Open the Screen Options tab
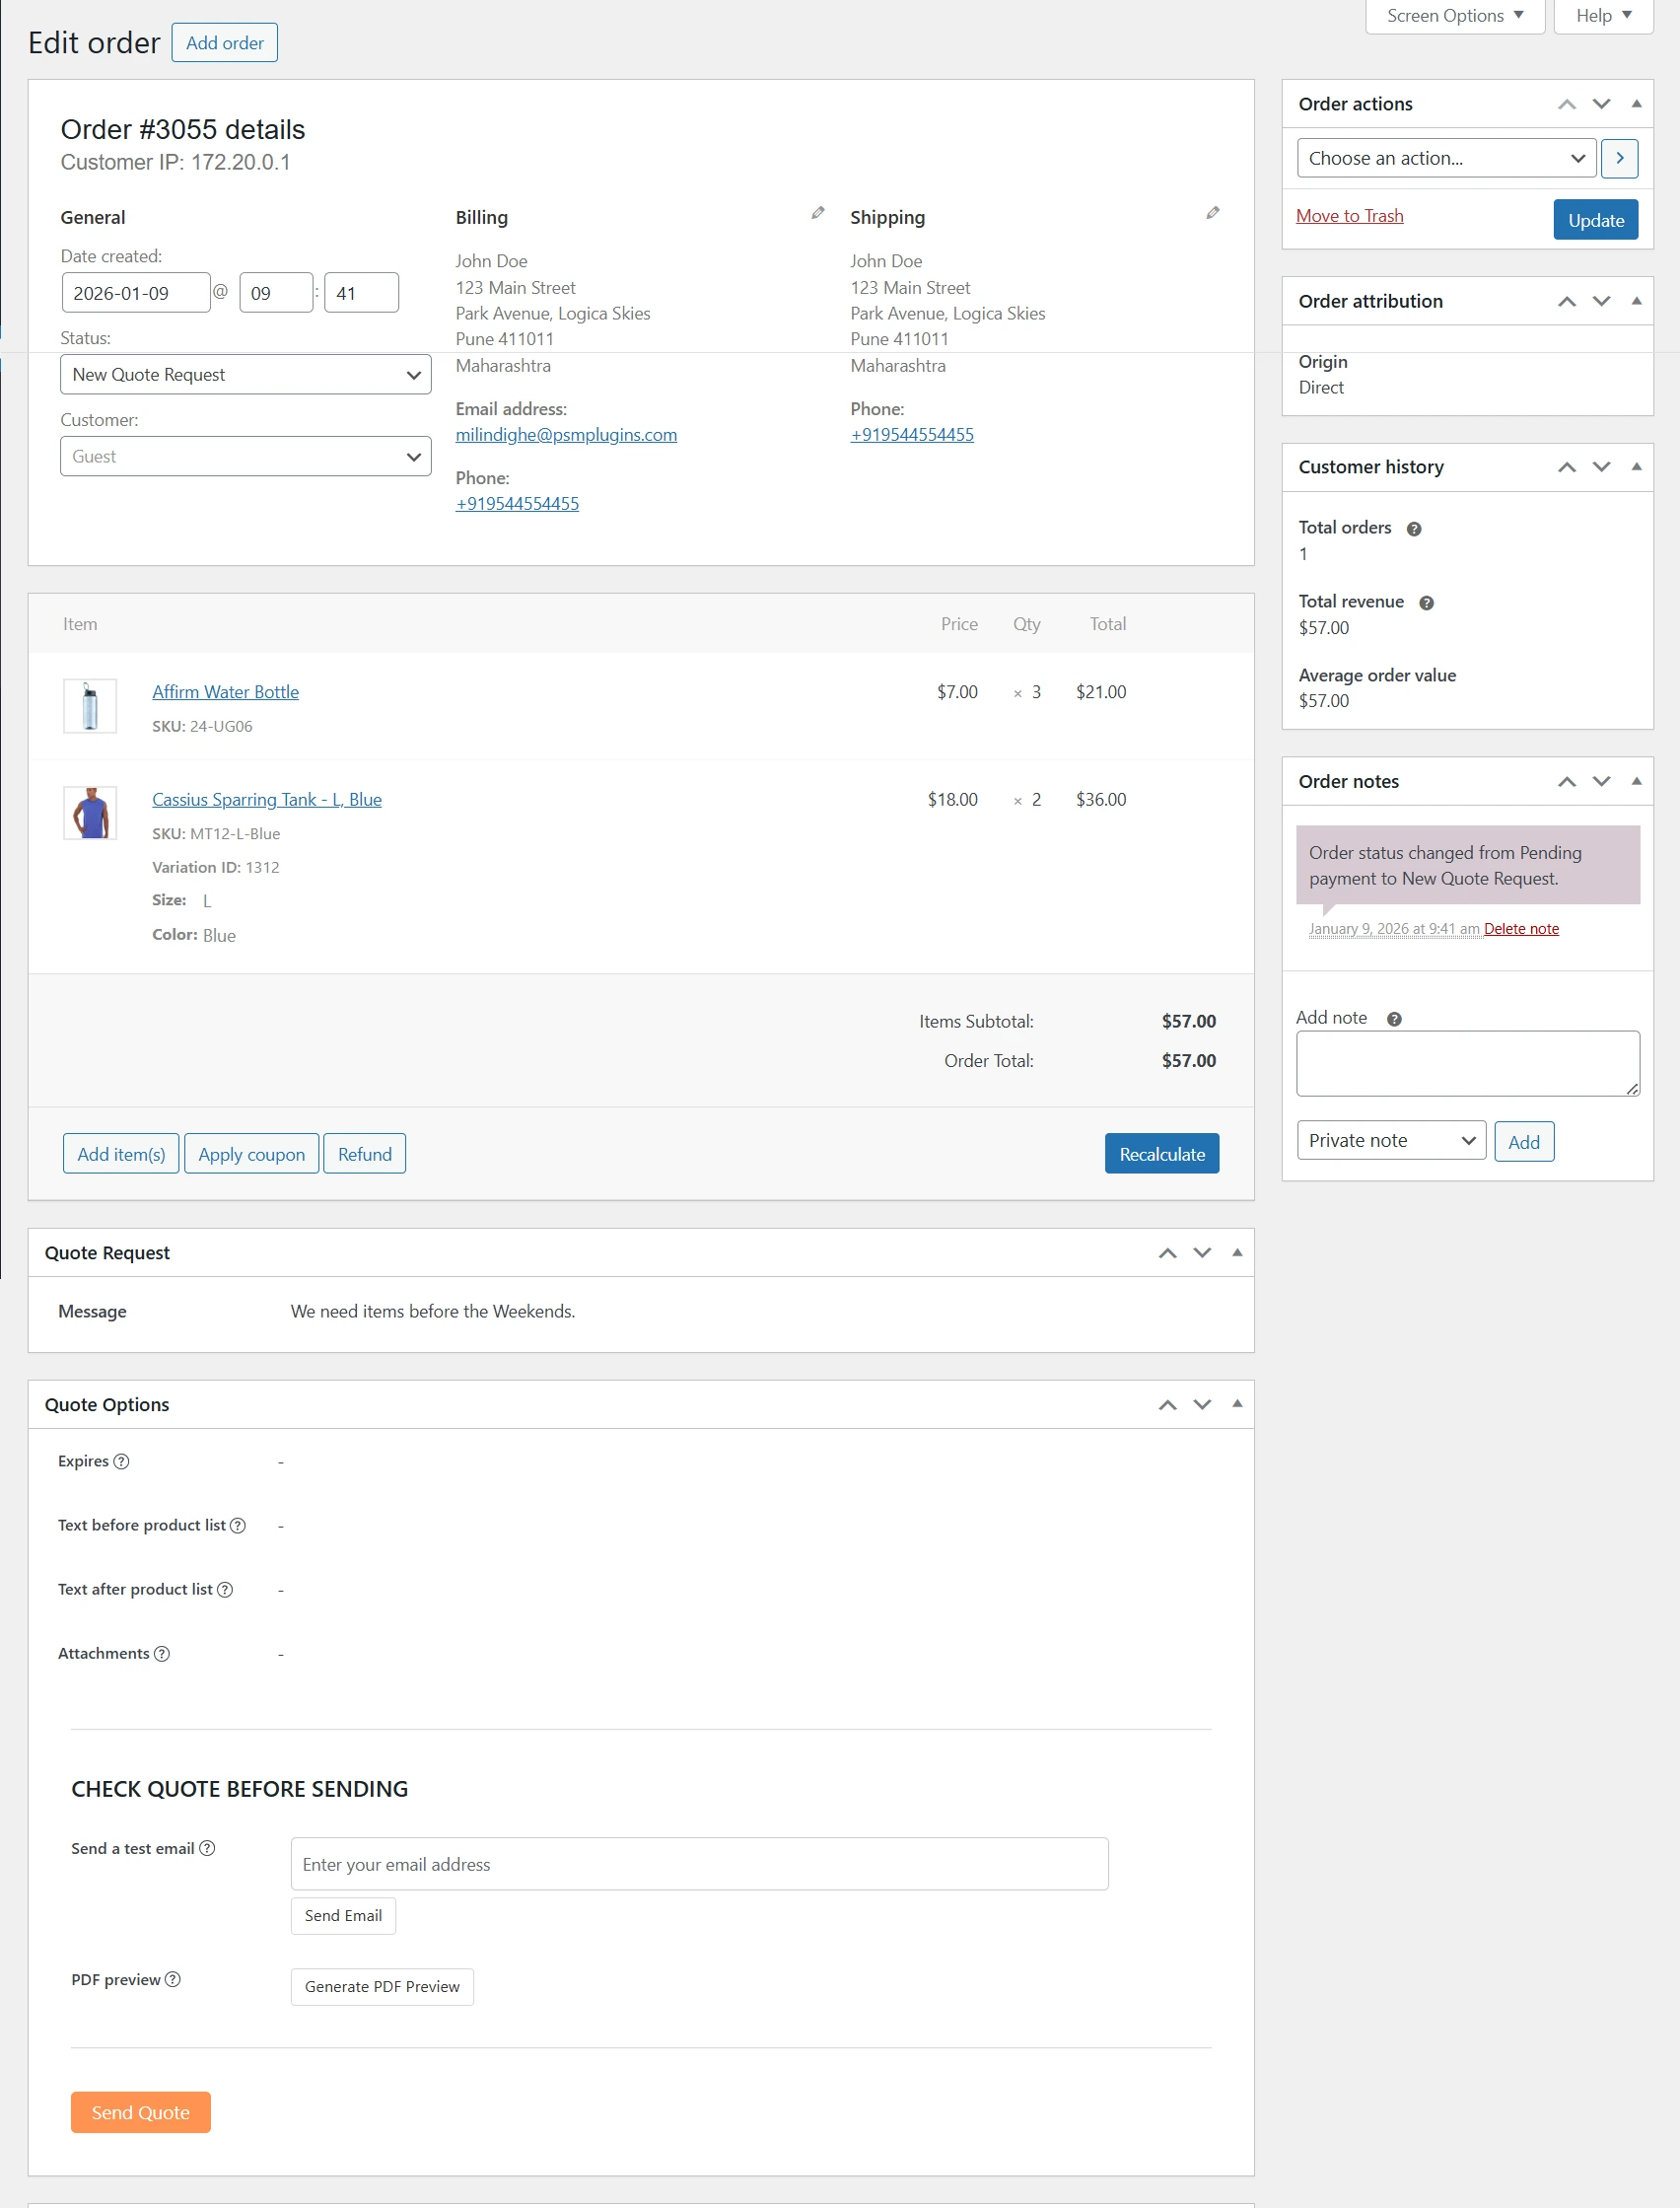 pos(1454,16)
